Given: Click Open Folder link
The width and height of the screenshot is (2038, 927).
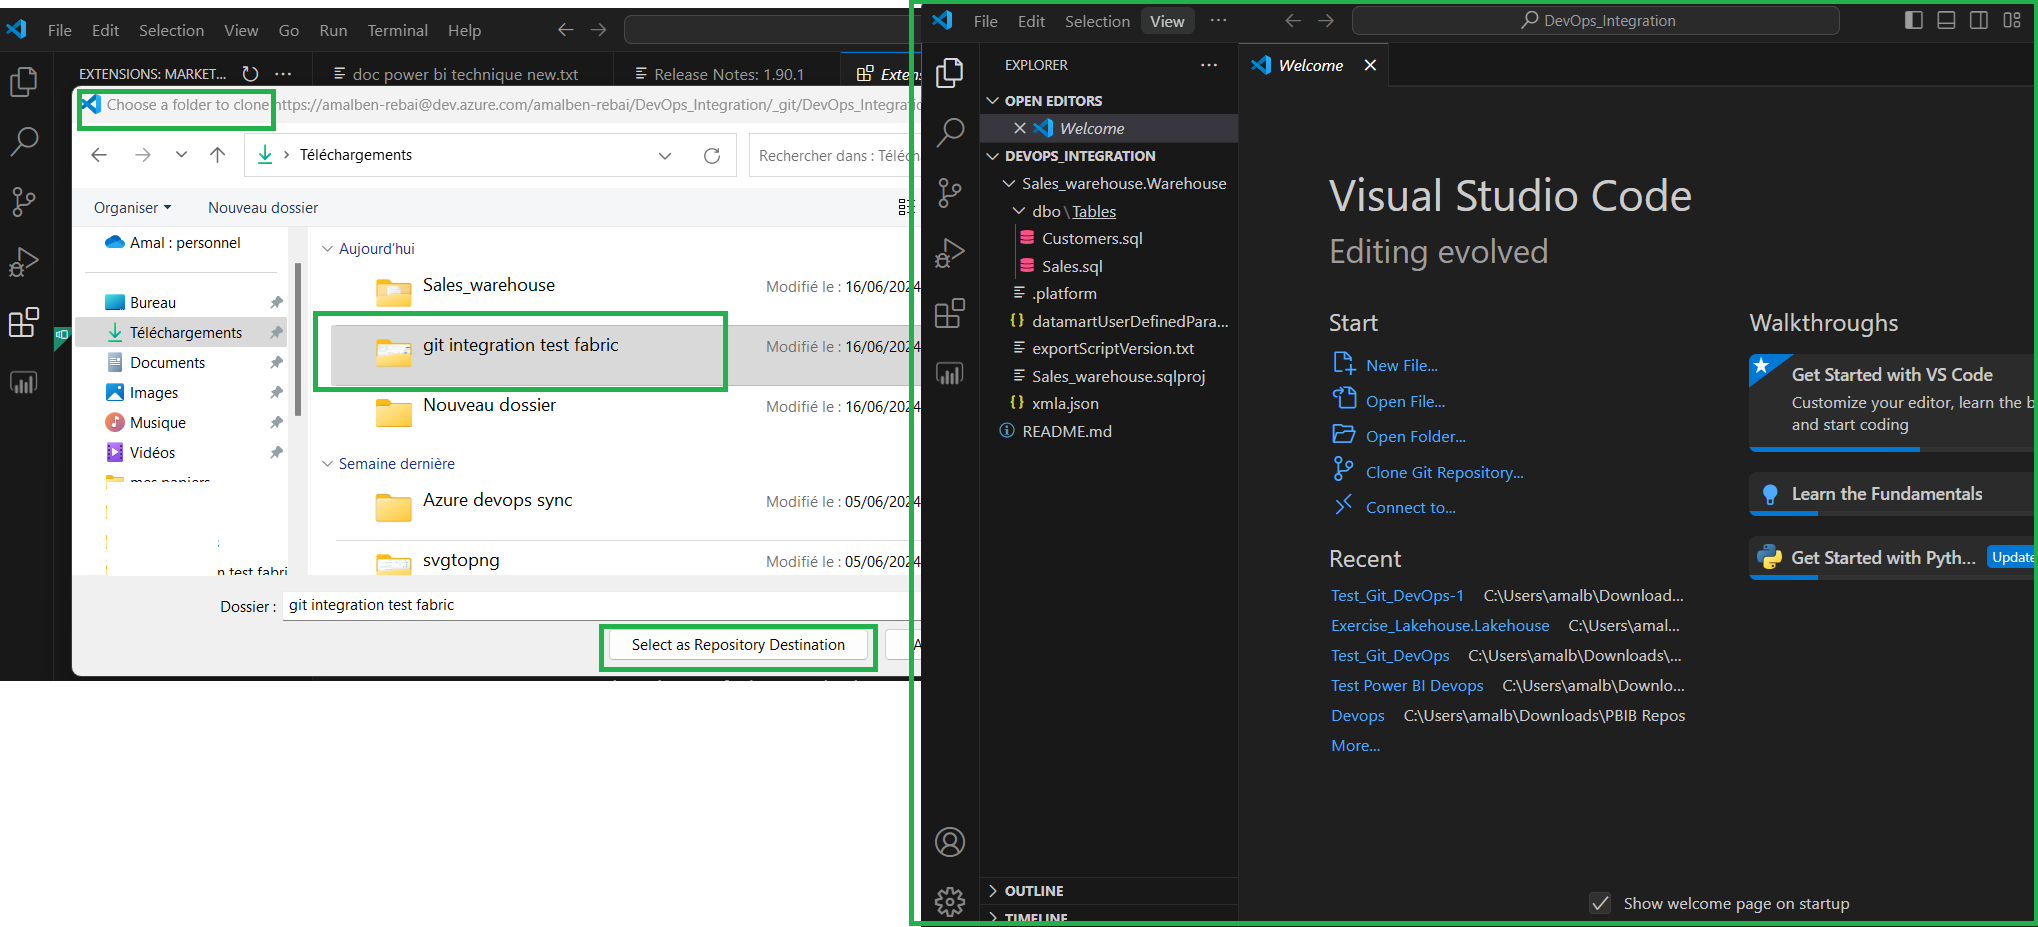Looking at the screenshot, I should click(x=1415, y=436).
